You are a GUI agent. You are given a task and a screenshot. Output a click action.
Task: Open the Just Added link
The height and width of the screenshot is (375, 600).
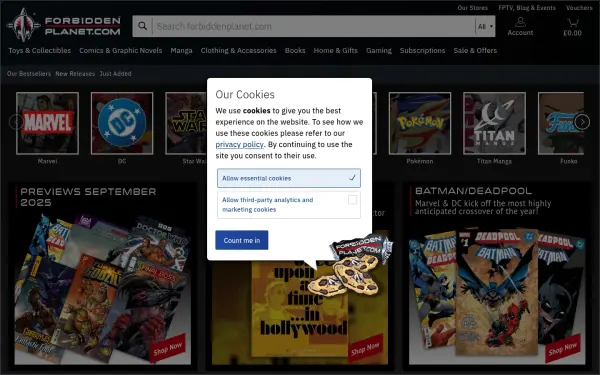coord(116,73)
